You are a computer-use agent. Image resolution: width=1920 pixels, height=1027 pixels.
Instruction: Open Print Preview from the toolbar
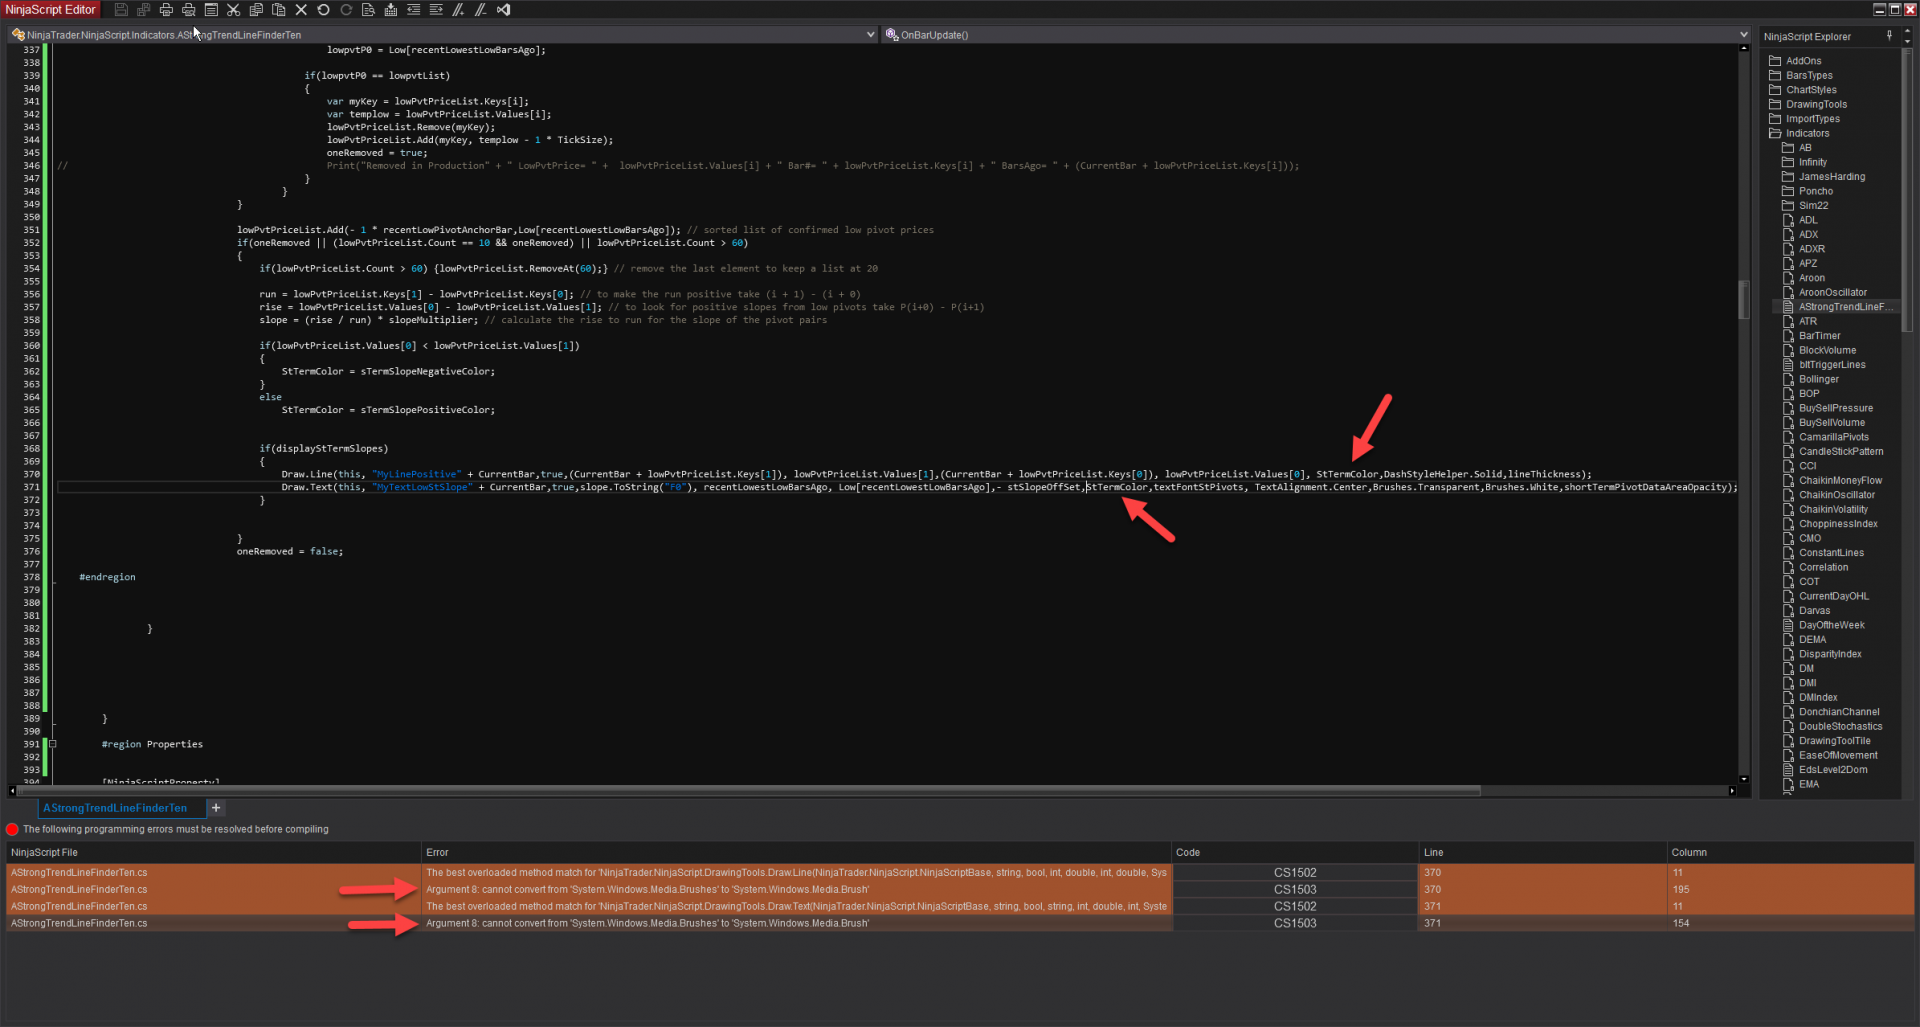(188, 10)
